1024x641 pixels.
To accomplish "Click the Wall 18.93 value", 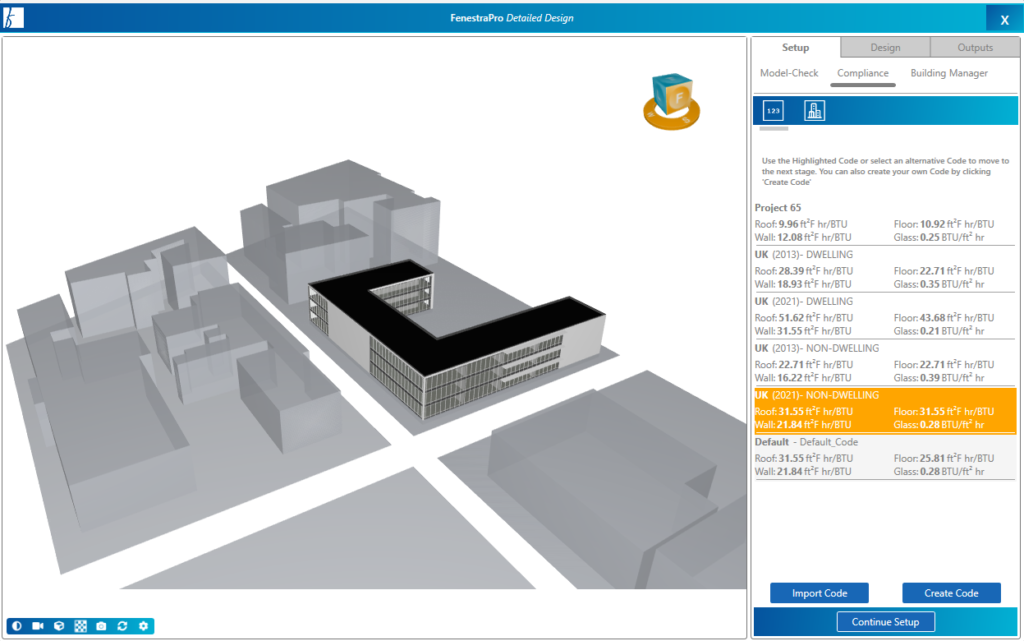I will (x=790, y=285).
